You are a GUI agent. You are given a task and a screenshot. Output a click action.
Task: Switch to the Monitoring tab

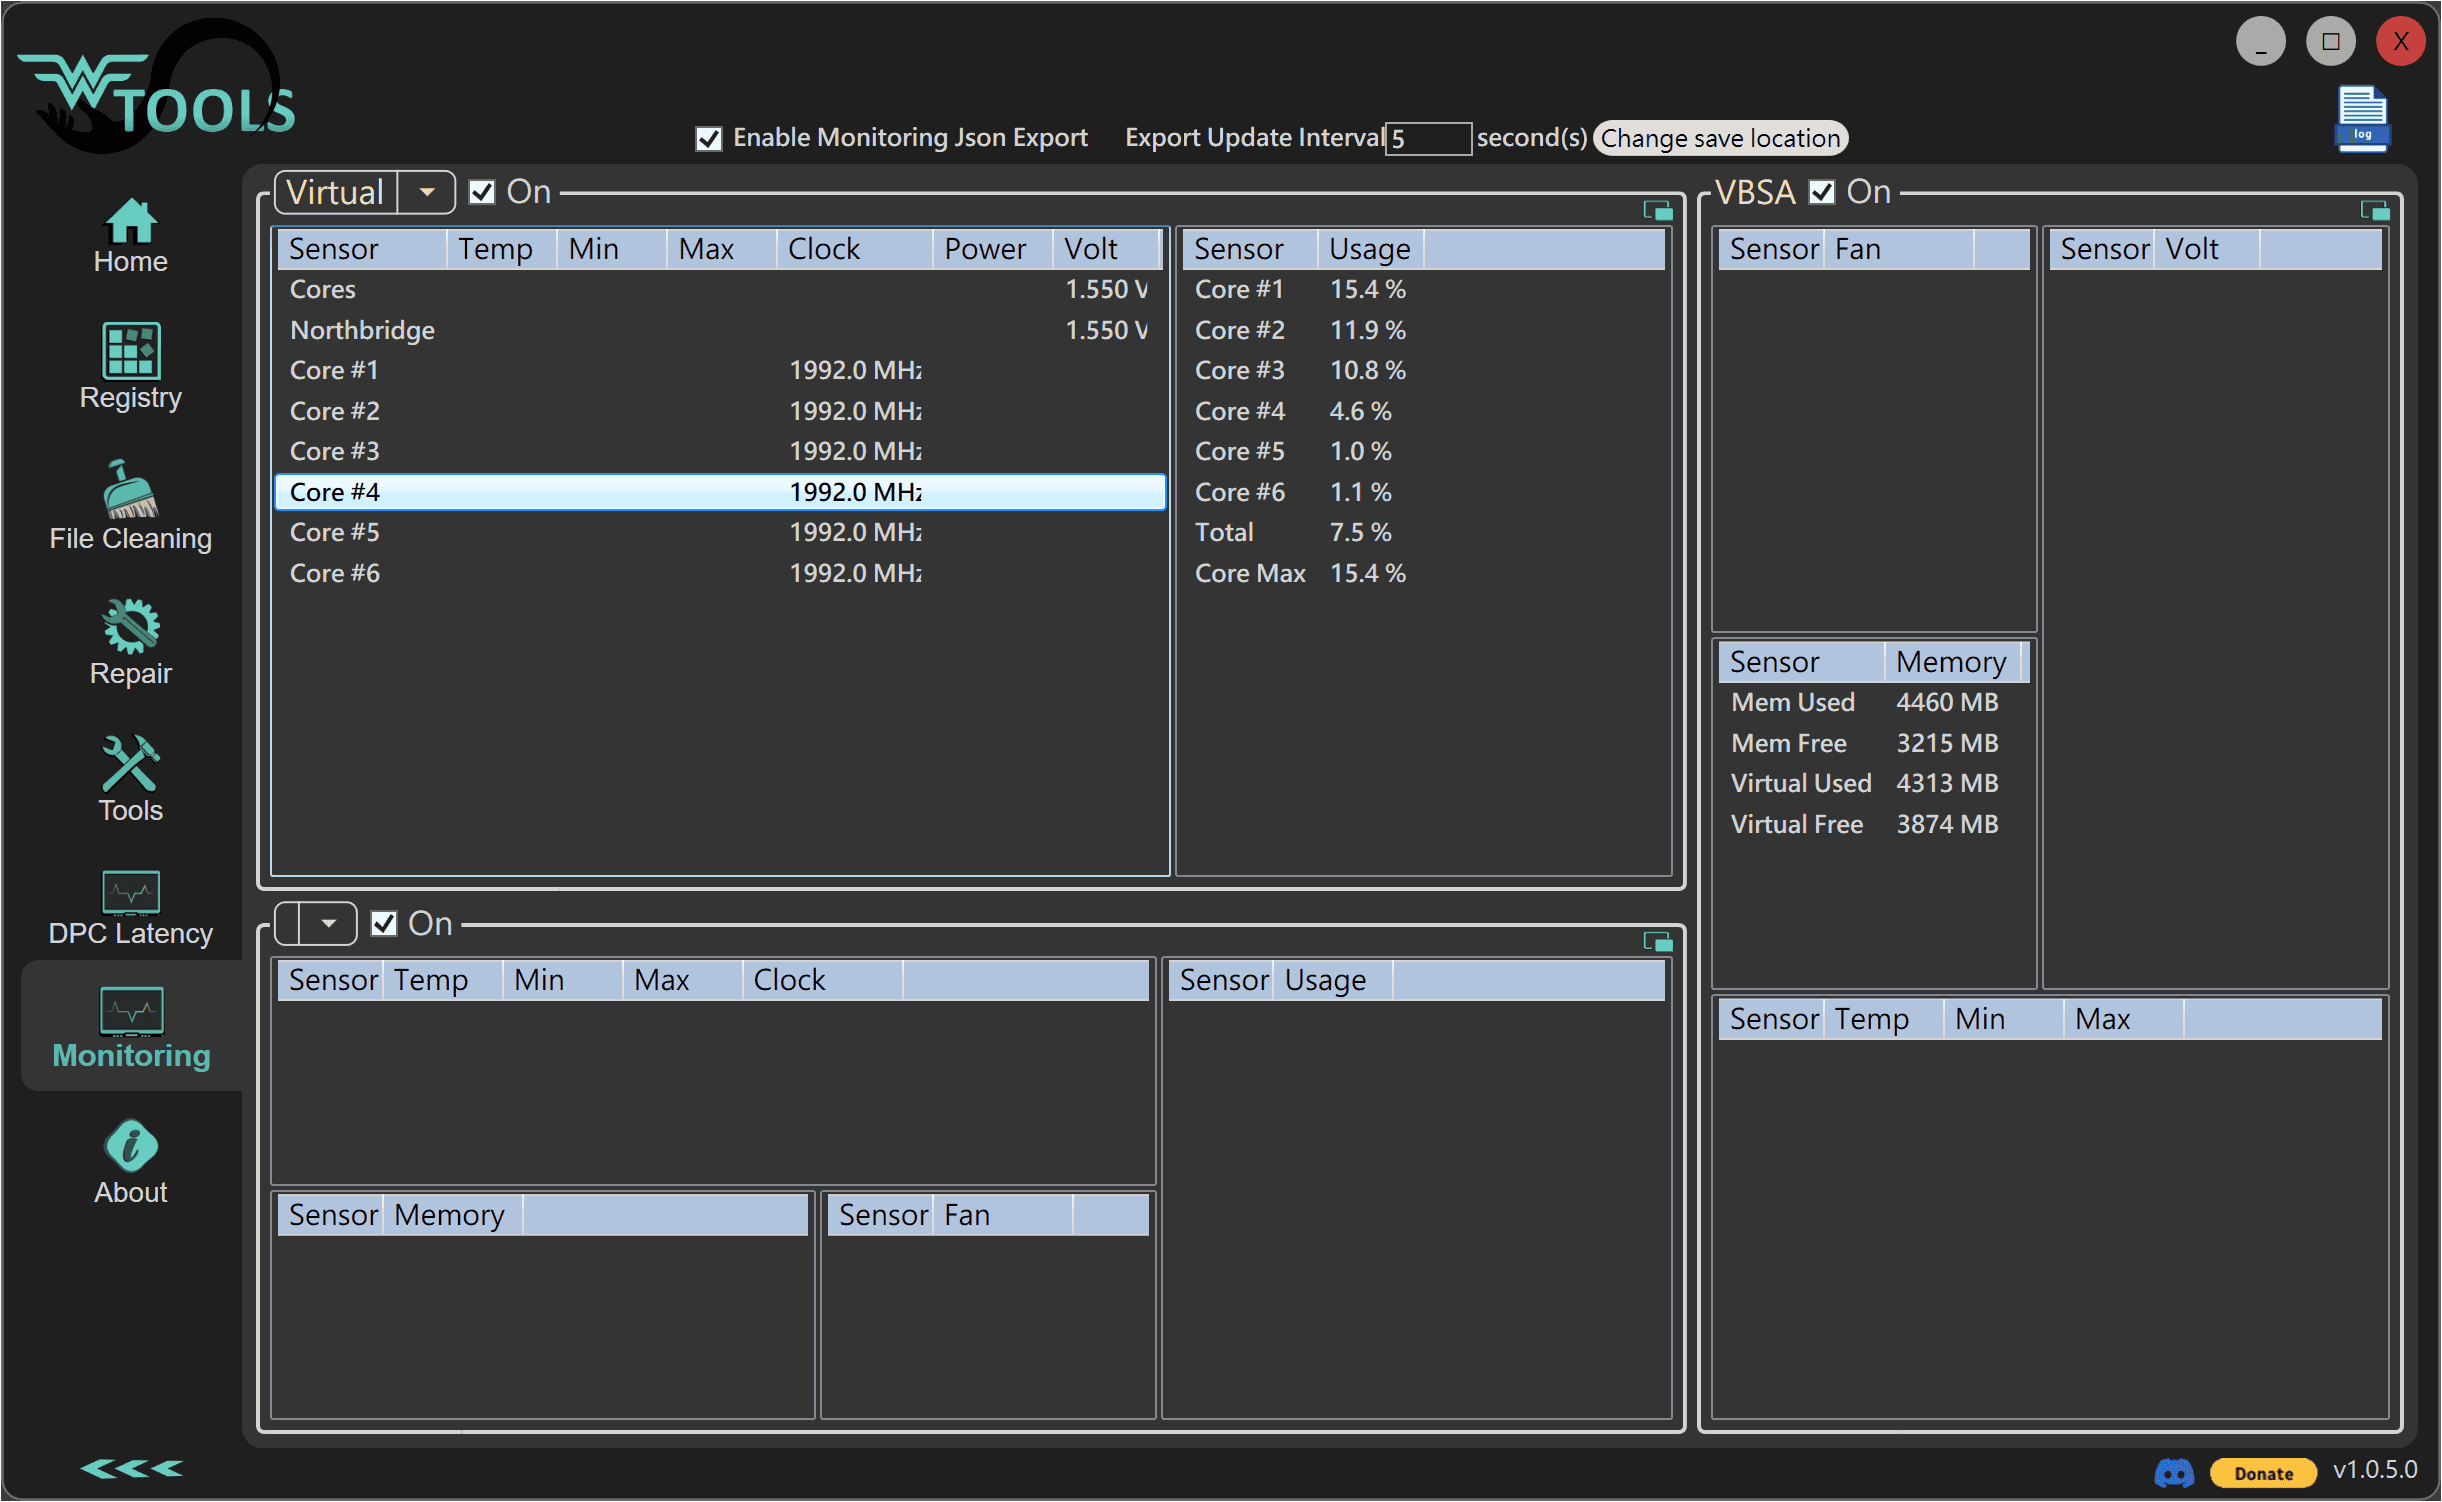131,1027
